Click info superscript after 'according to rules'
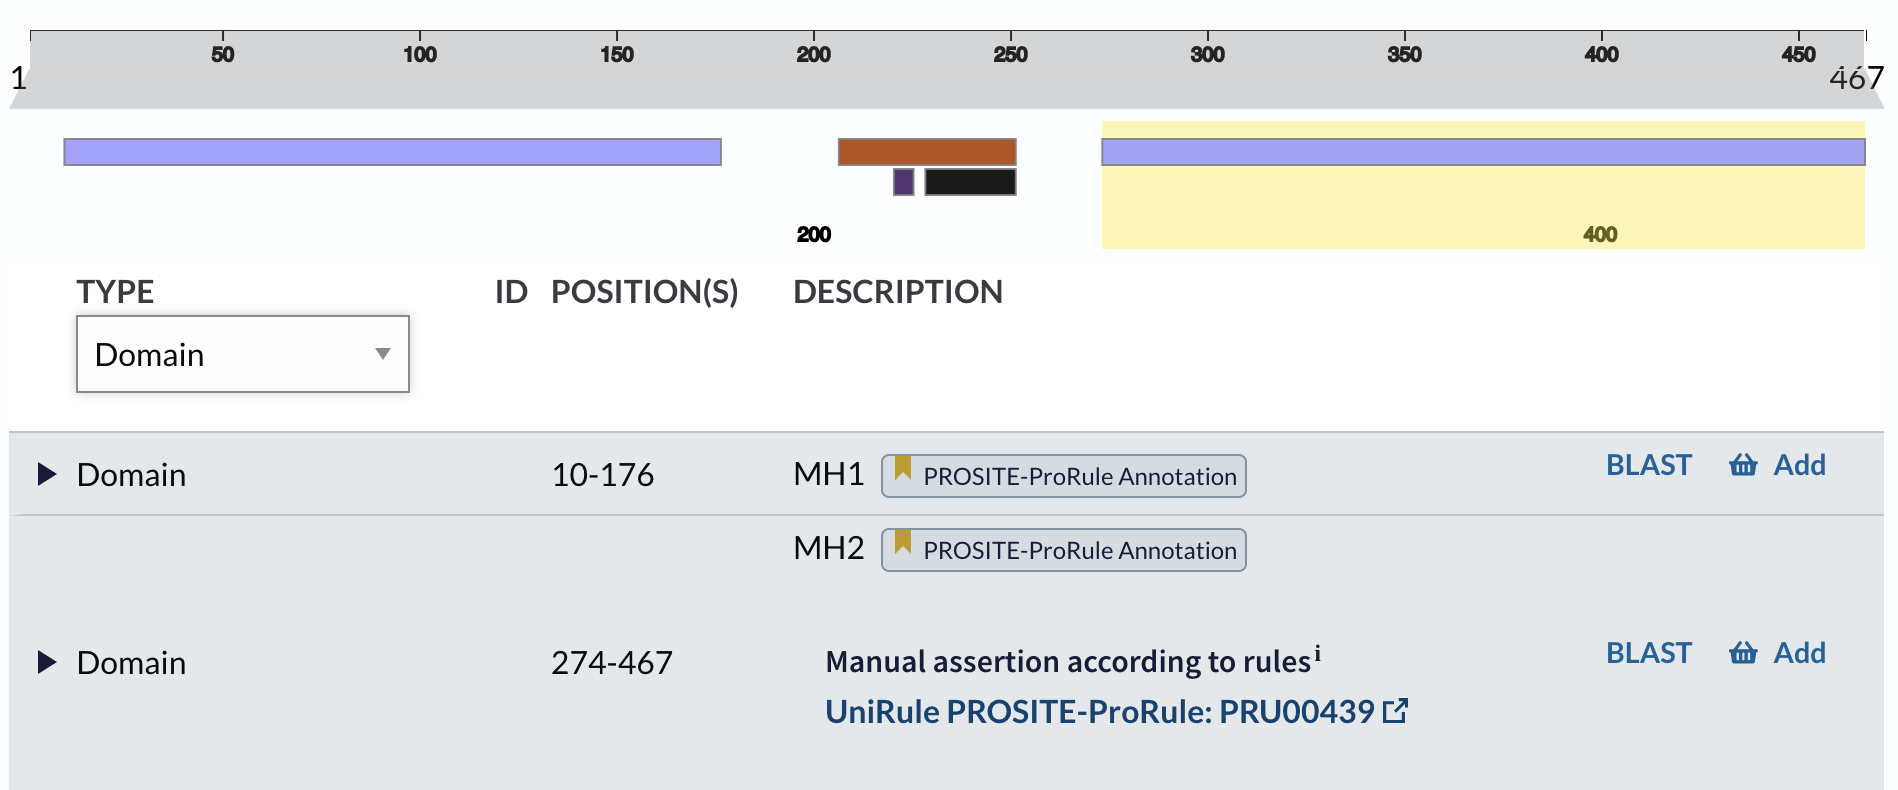Viewport: 1898px width, 790px height. 1317,654
